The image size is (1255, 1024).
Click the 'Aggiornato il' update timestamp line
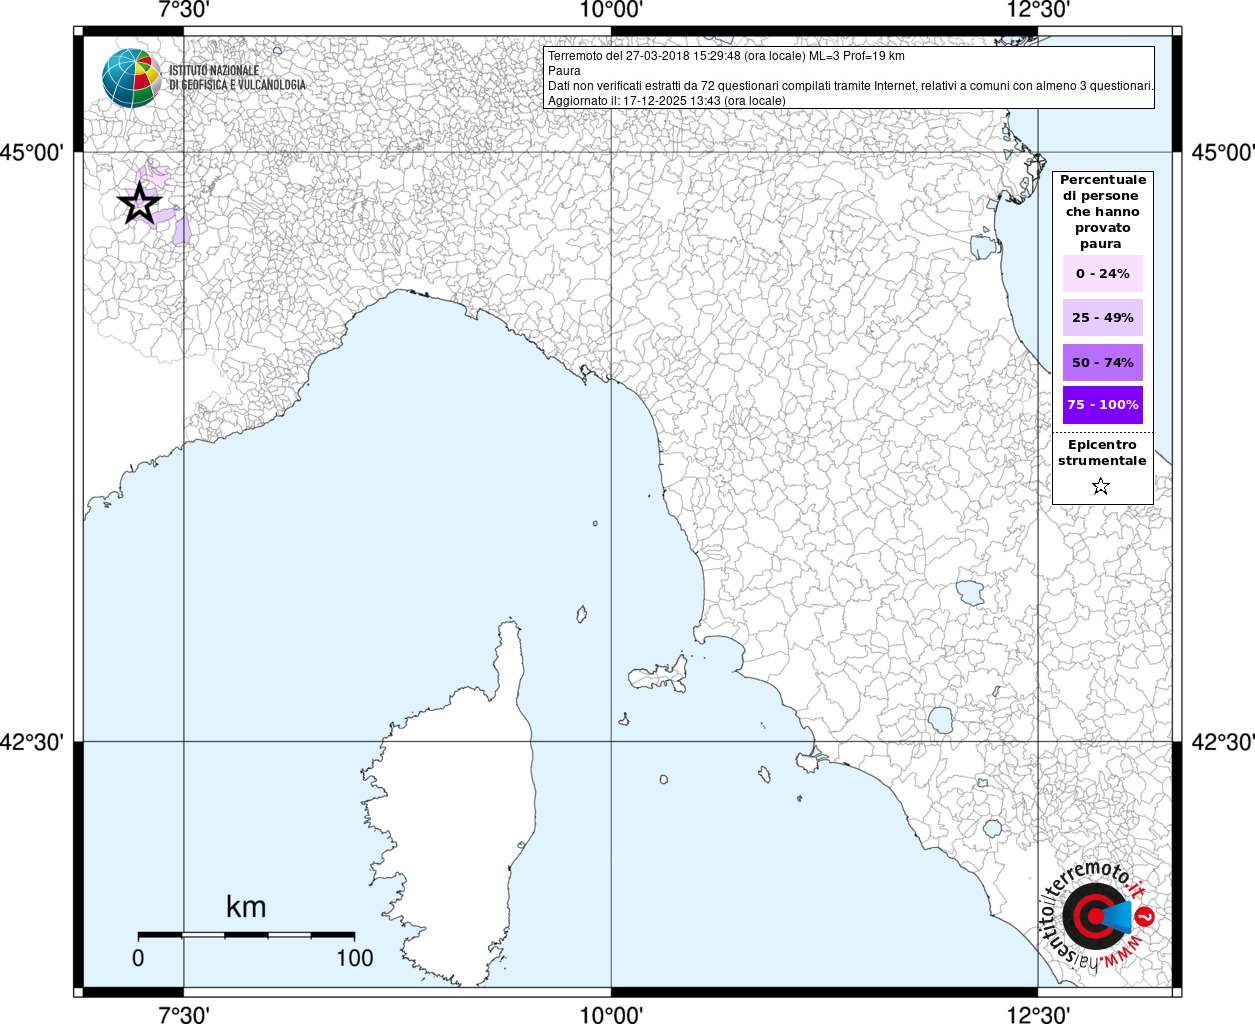667,101
